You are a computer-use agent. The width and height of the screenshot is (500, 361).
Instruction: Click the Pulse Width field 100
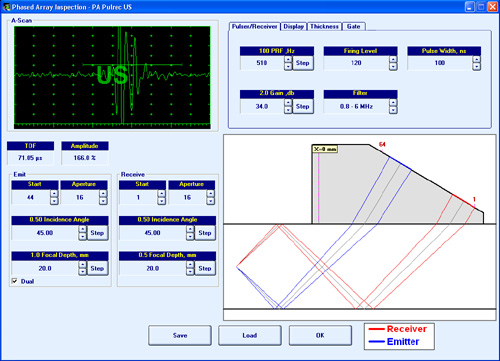click(x=440, y=63)
